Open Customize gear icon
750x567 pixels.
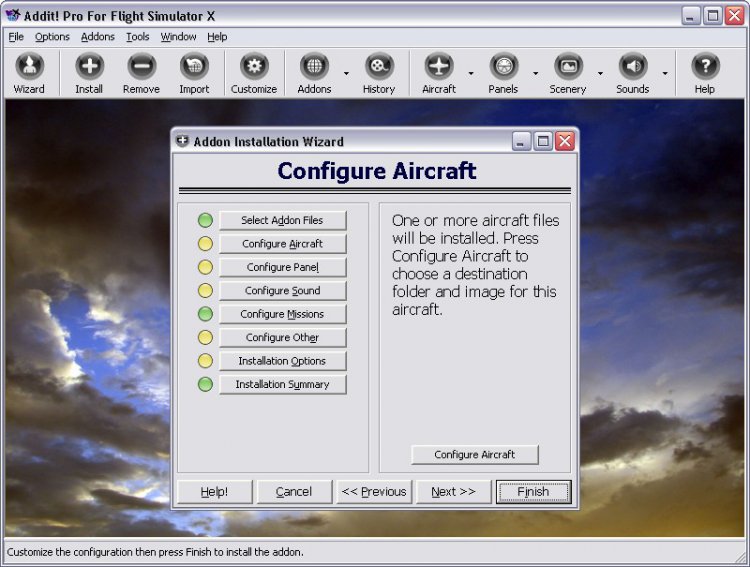[x=254, y=66]
